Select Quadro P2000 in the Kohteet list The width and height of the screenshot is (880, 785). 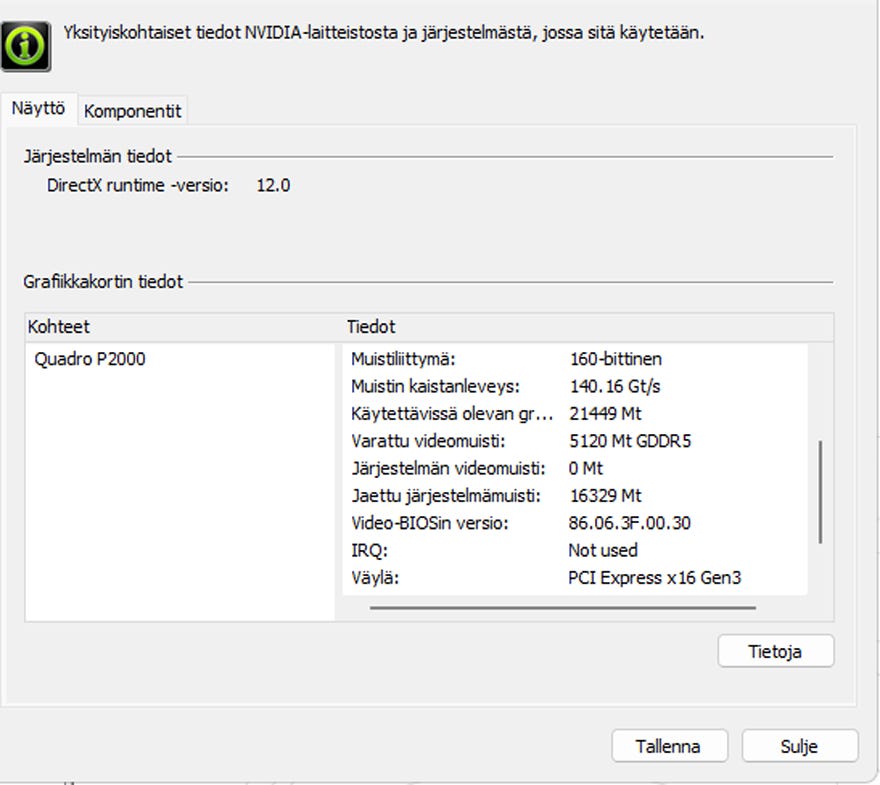[x=90, y=359]
